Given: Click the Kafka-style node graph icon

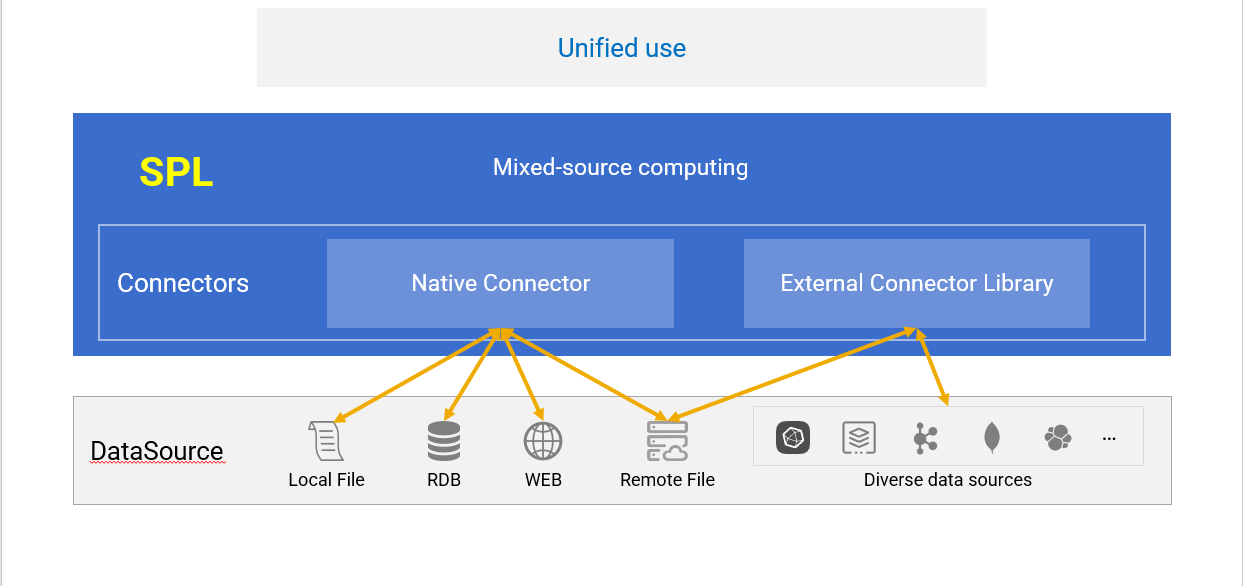Looking at the screenshot, I should pyautogui.click(x=925, y=437).
